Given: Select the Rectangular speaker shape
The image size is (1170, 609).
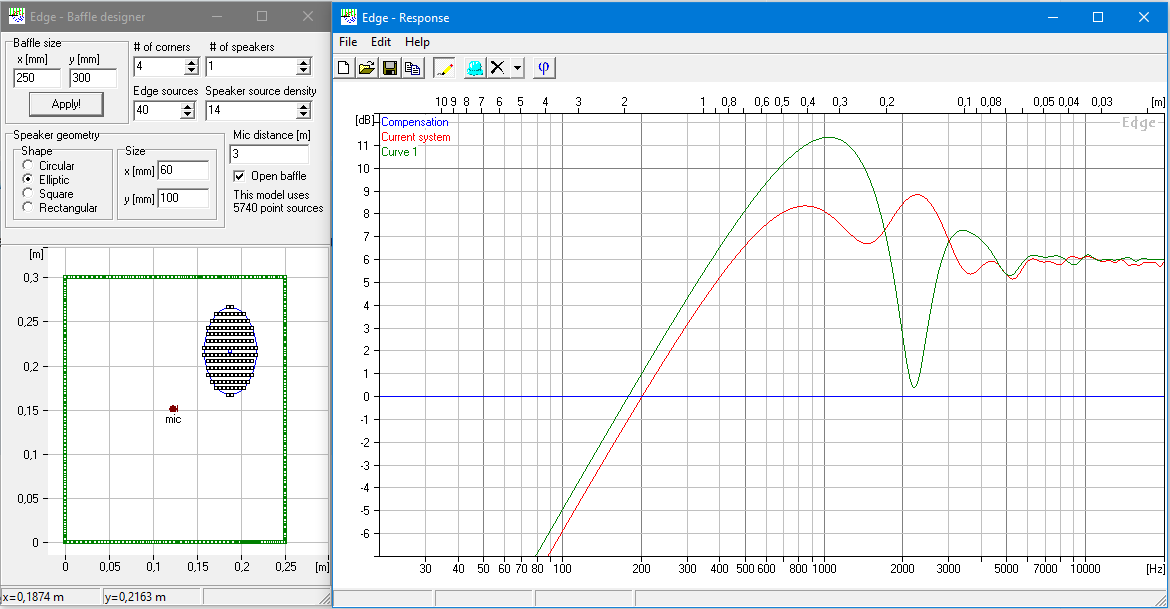Looking at the screenshot, I should click(x=29, y=208).
